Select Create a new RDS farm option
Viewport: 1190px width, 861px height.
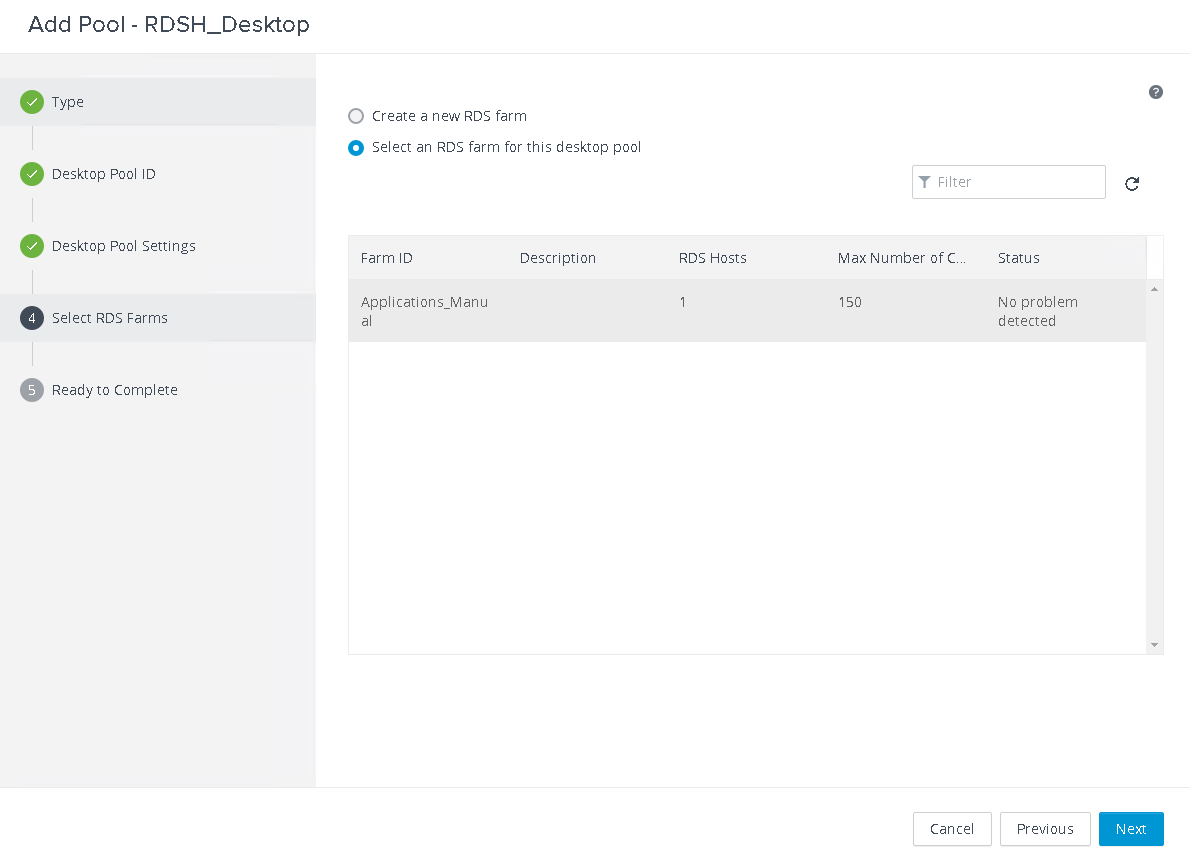[356, 116]
